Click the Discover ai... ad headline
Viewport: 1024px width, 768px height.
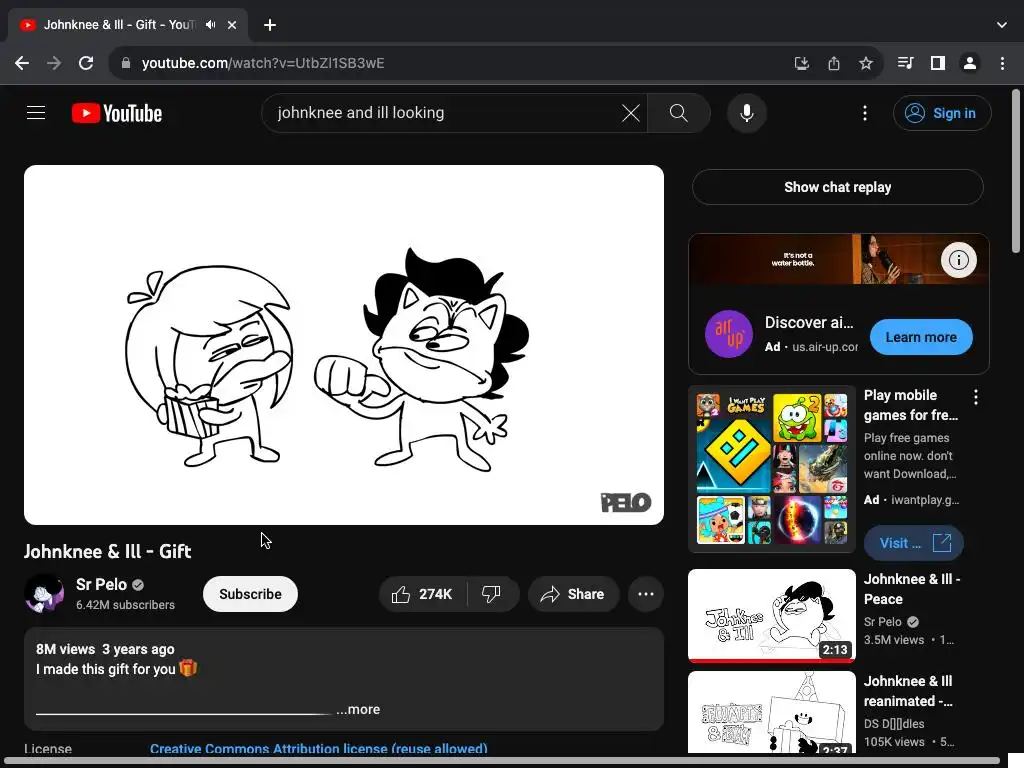809,323
